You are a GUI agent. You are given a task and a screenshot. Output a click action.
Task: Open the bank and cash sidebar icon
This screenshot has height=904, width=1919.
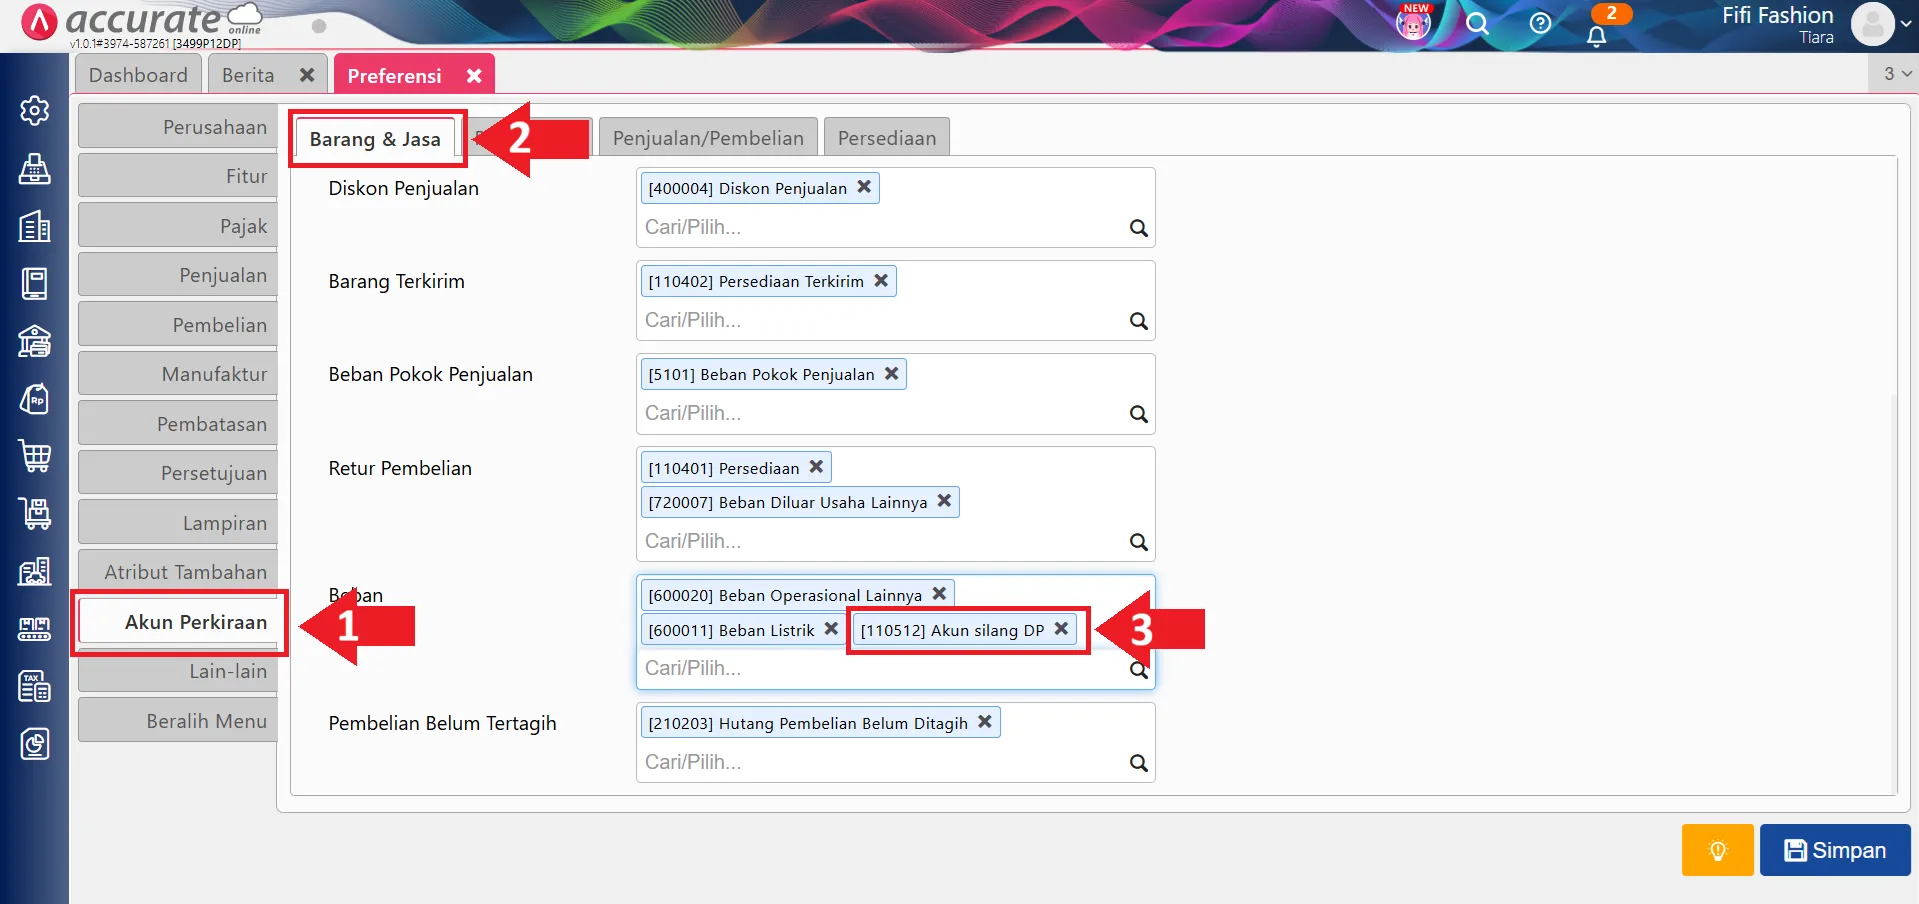pos(35,342)
